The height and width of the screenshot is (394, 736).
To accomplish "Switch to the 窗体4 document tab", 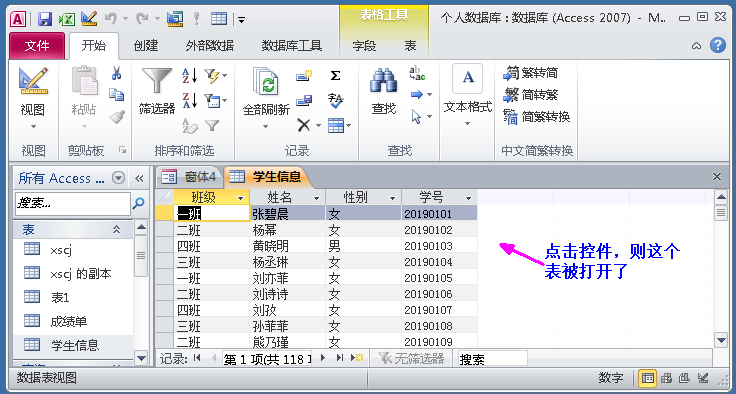I will point(189,177).
